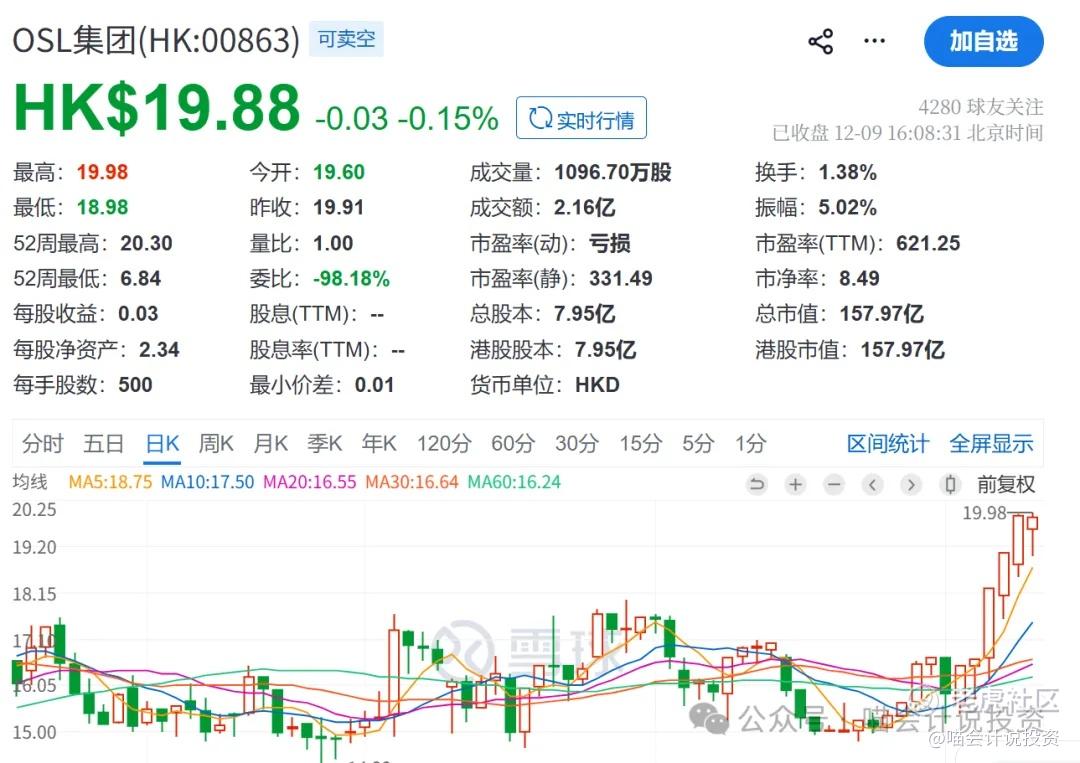This screenshot has width=1080, height=763.
Task: Click the 均线 label
Action: 30,482
